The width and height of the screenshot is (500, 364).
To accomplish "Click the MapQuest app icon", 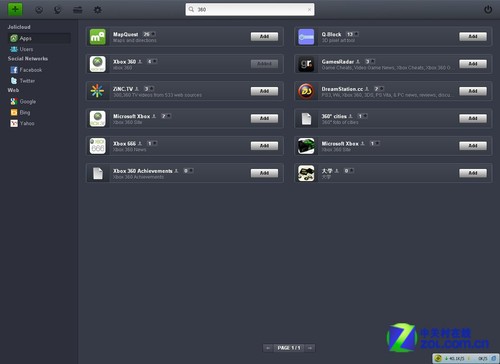I will tap(98, 37).
